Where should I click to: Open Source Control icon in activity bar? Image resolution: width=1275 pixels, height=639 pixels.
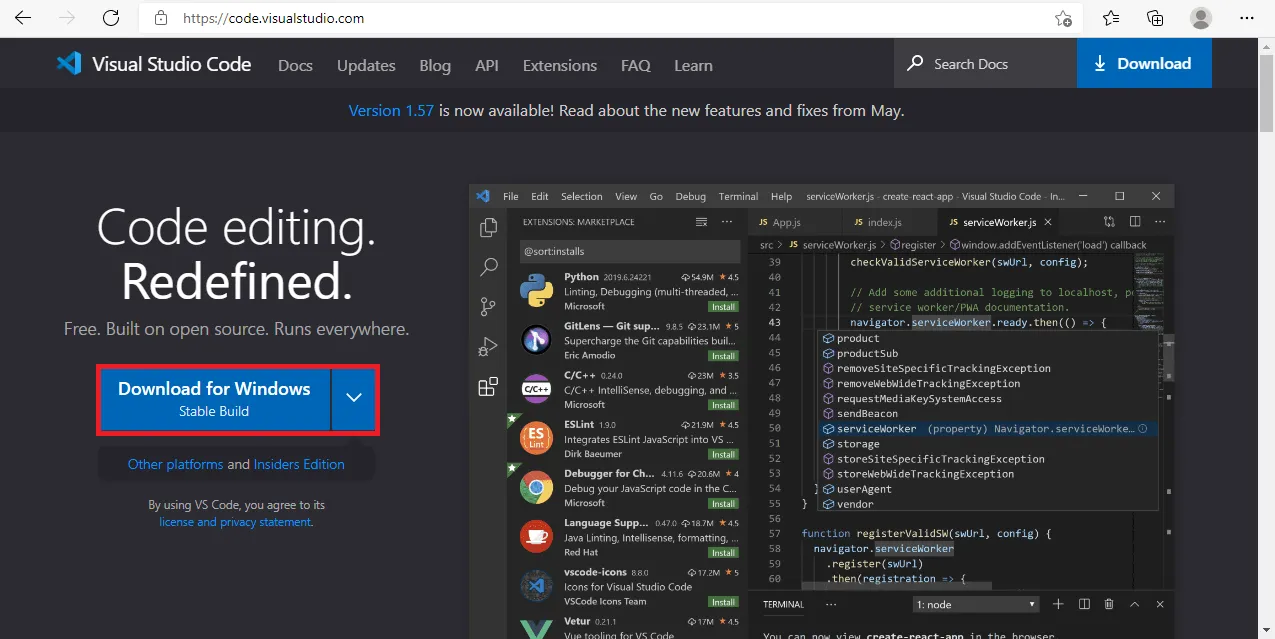coord(488,306)
